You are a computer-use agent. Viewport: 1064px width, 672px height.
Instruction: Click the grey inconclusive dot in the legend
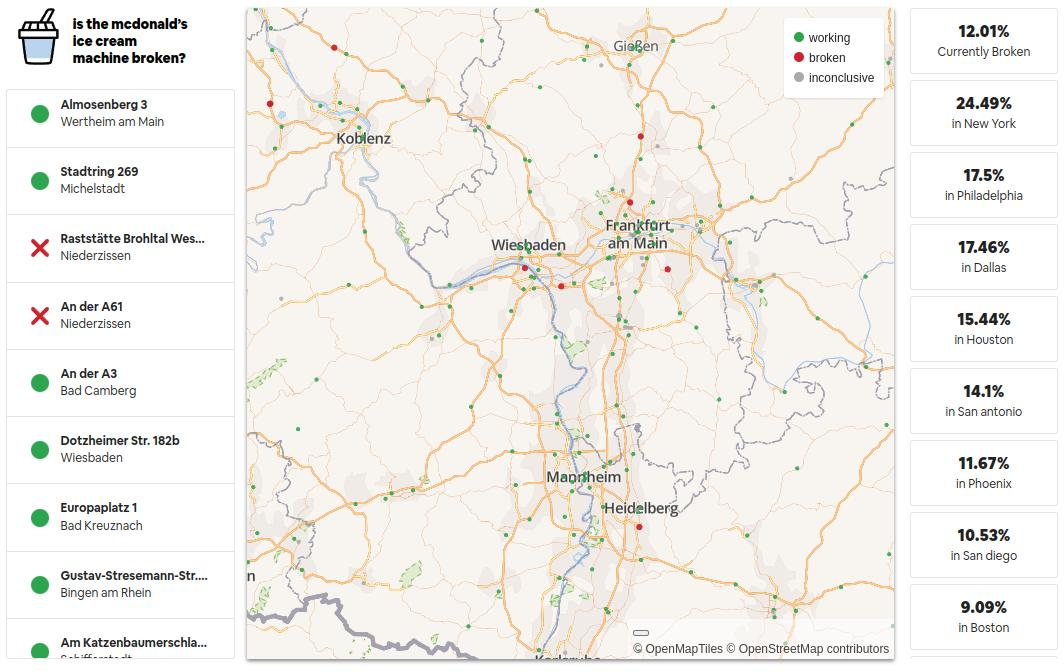pos(799,77)
